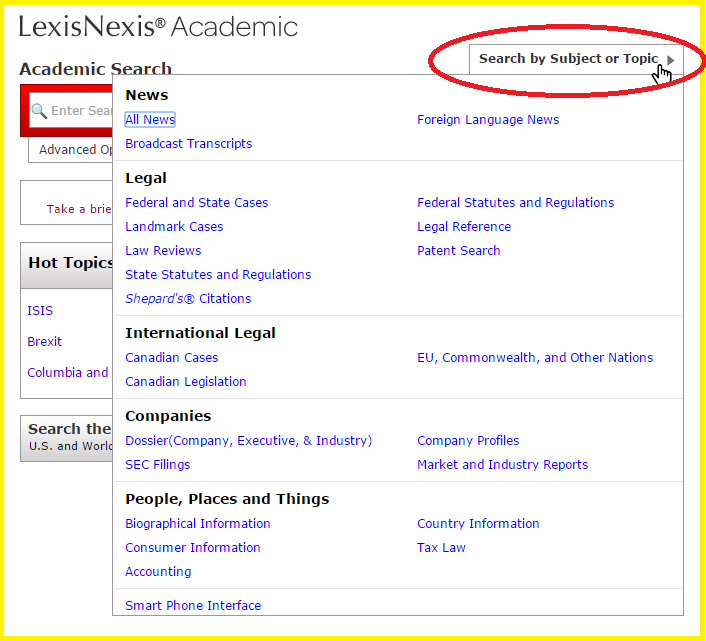Click the International Legal heading
Image resolution: width=706 pixels, height=641 pixels.
pos(200,333)
